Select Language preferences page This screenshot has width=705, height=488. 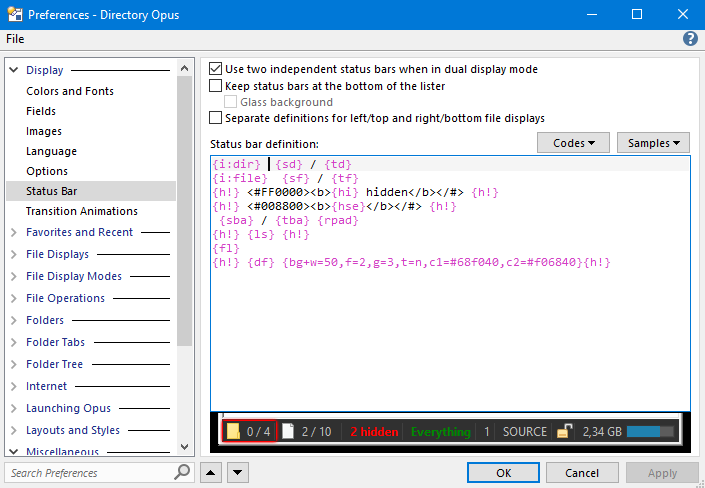(51, 151)
